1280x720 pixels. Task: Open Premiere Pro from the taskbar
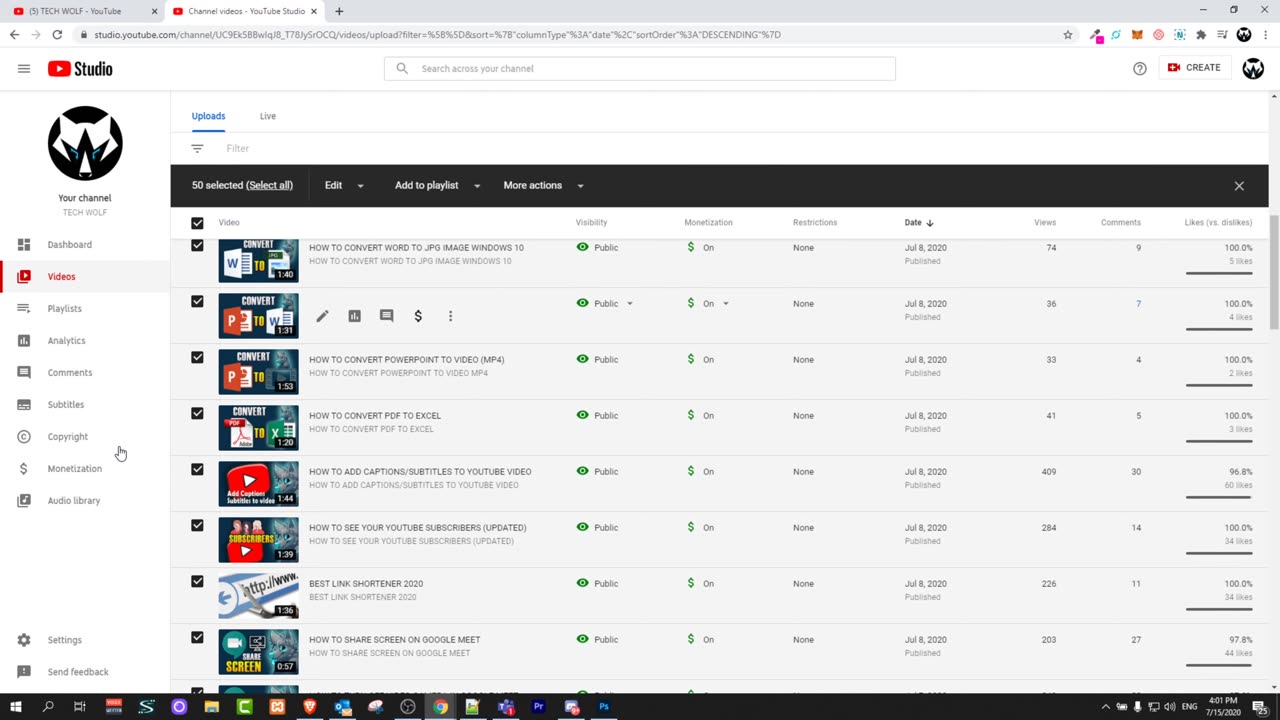(538, 707)
